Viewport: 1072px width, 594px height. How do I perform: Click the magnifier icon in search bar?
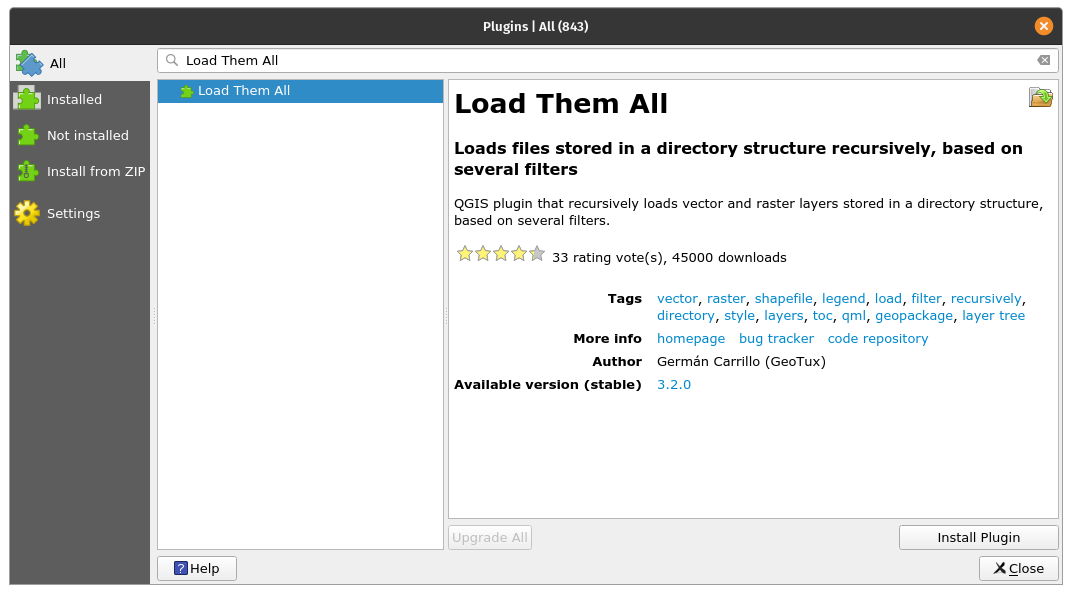(172, 61)
